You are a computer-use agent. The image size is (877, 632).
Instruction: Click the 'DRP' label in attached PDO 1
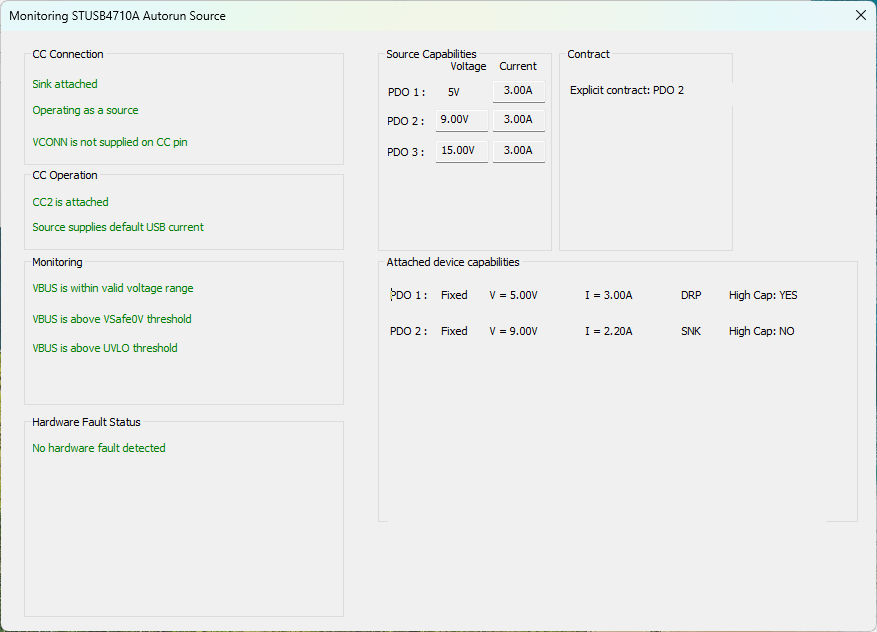point(691,295)
